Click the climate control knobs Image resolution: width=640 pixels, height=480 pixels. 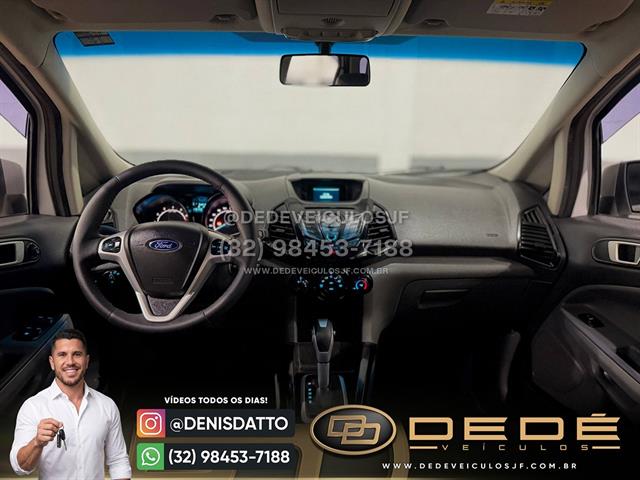[333, 284]
